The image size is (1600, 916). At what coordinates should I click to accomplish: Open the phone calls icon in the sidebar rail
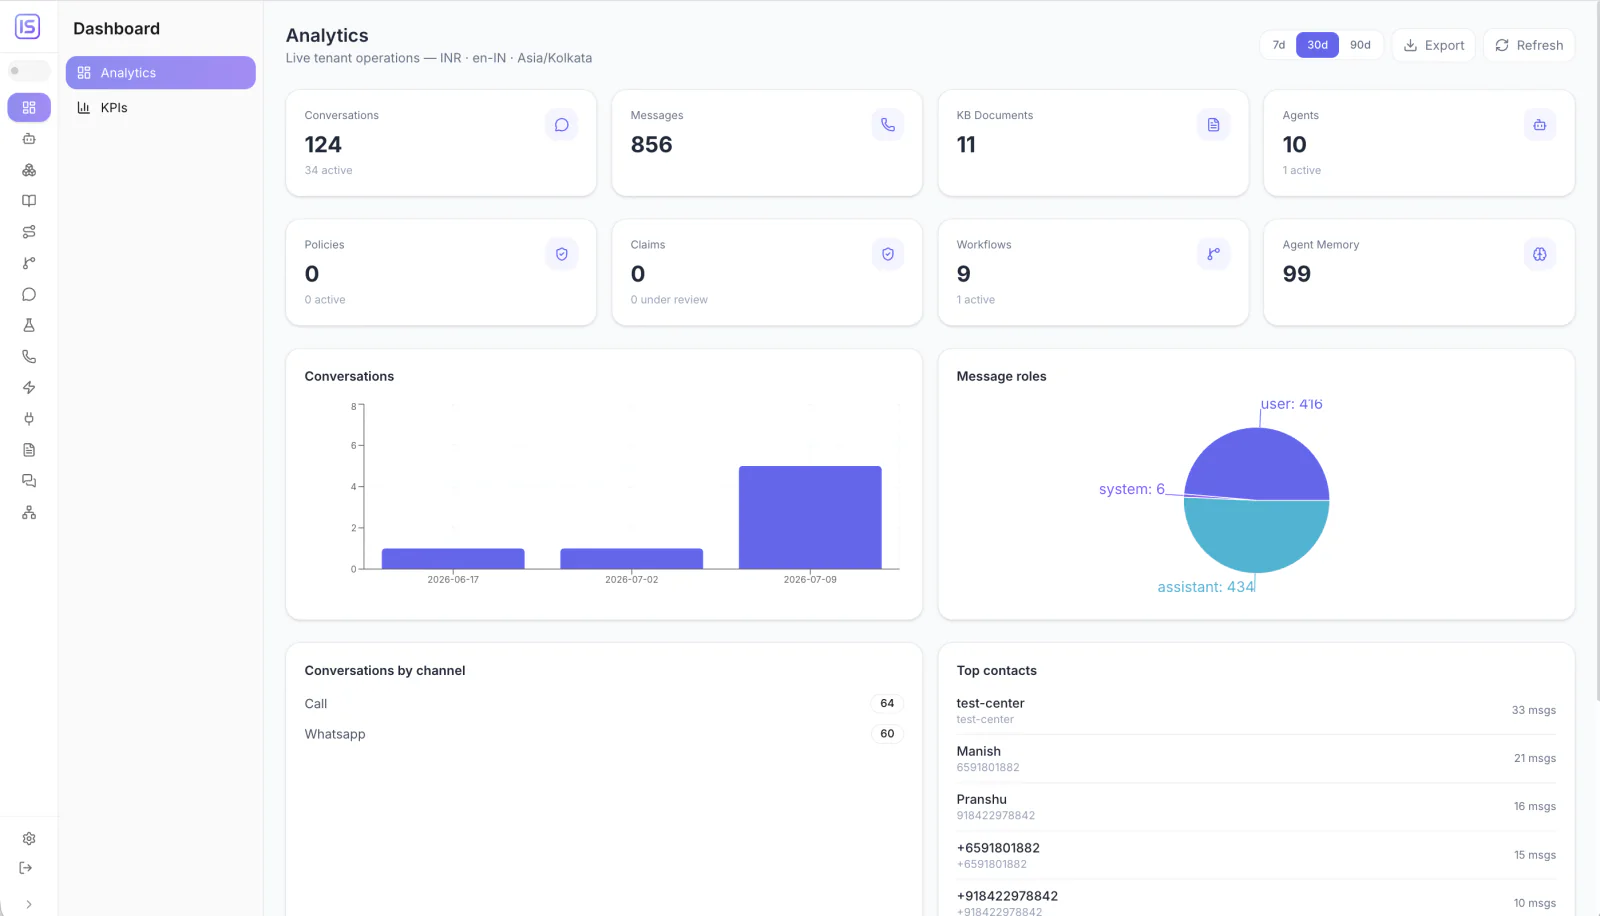coord(29,356)
